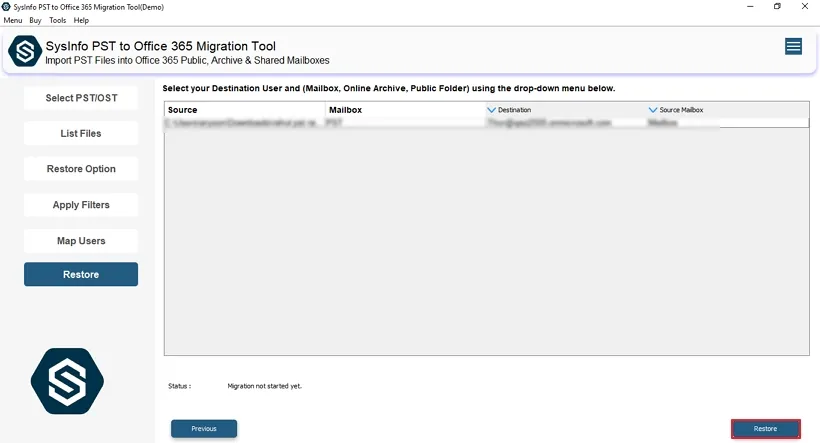Click the 'Migration not started yet.' status text

(265, 386)
